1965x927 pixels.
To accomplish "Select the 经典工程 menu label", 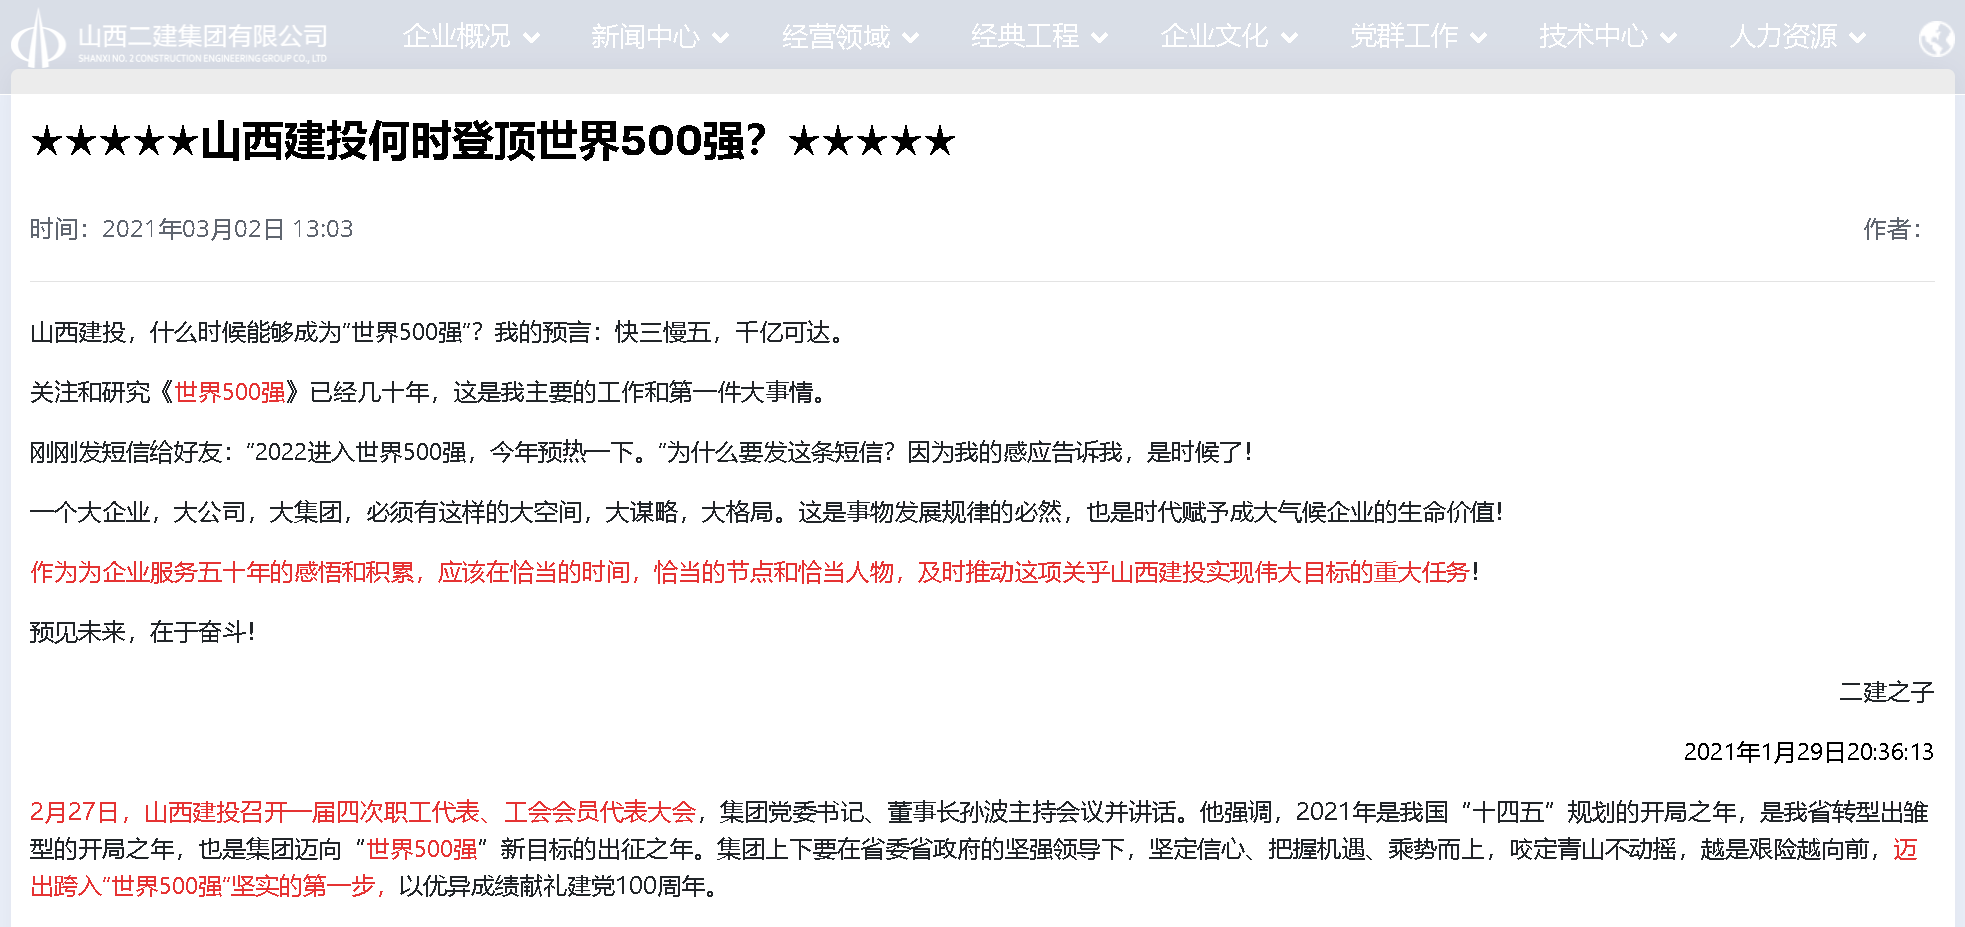I will click(1025, 37).
